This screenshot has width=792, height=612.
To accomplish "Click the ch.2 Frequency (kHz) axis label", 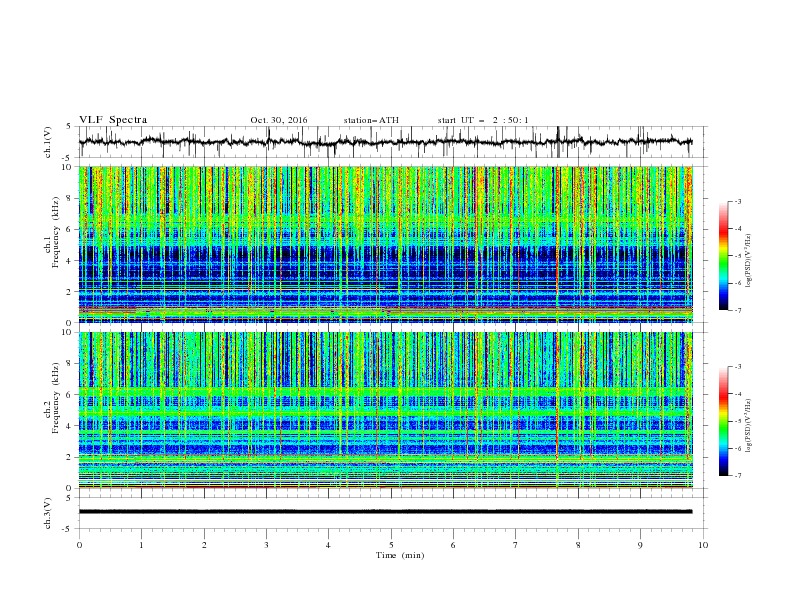I will click(x=52, y=398).
